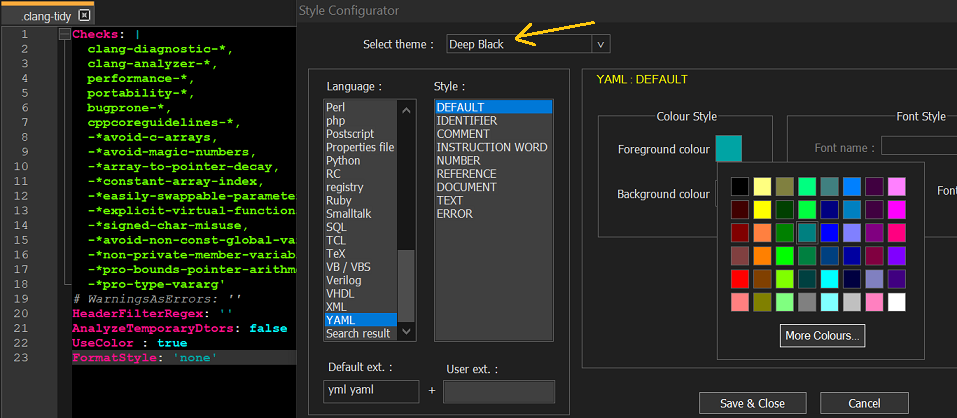Select RC in the Language list
Image resolution: width=957 pixels, height=418 pixels.
pyautogui.click(x=360, y=175)
